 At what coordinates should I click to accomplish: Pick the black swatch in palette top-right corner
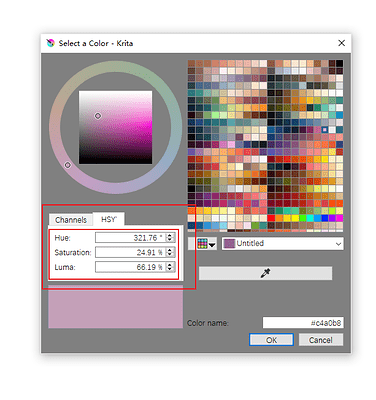coord(339,63)
